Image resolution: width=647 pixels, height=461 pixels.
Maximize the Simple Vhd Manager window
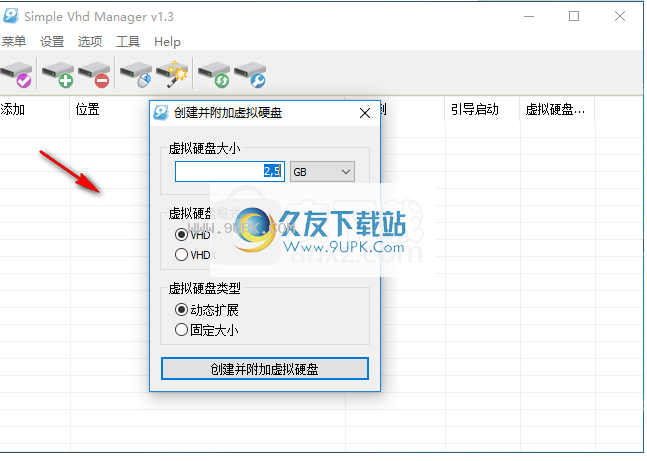pos(574,17)
